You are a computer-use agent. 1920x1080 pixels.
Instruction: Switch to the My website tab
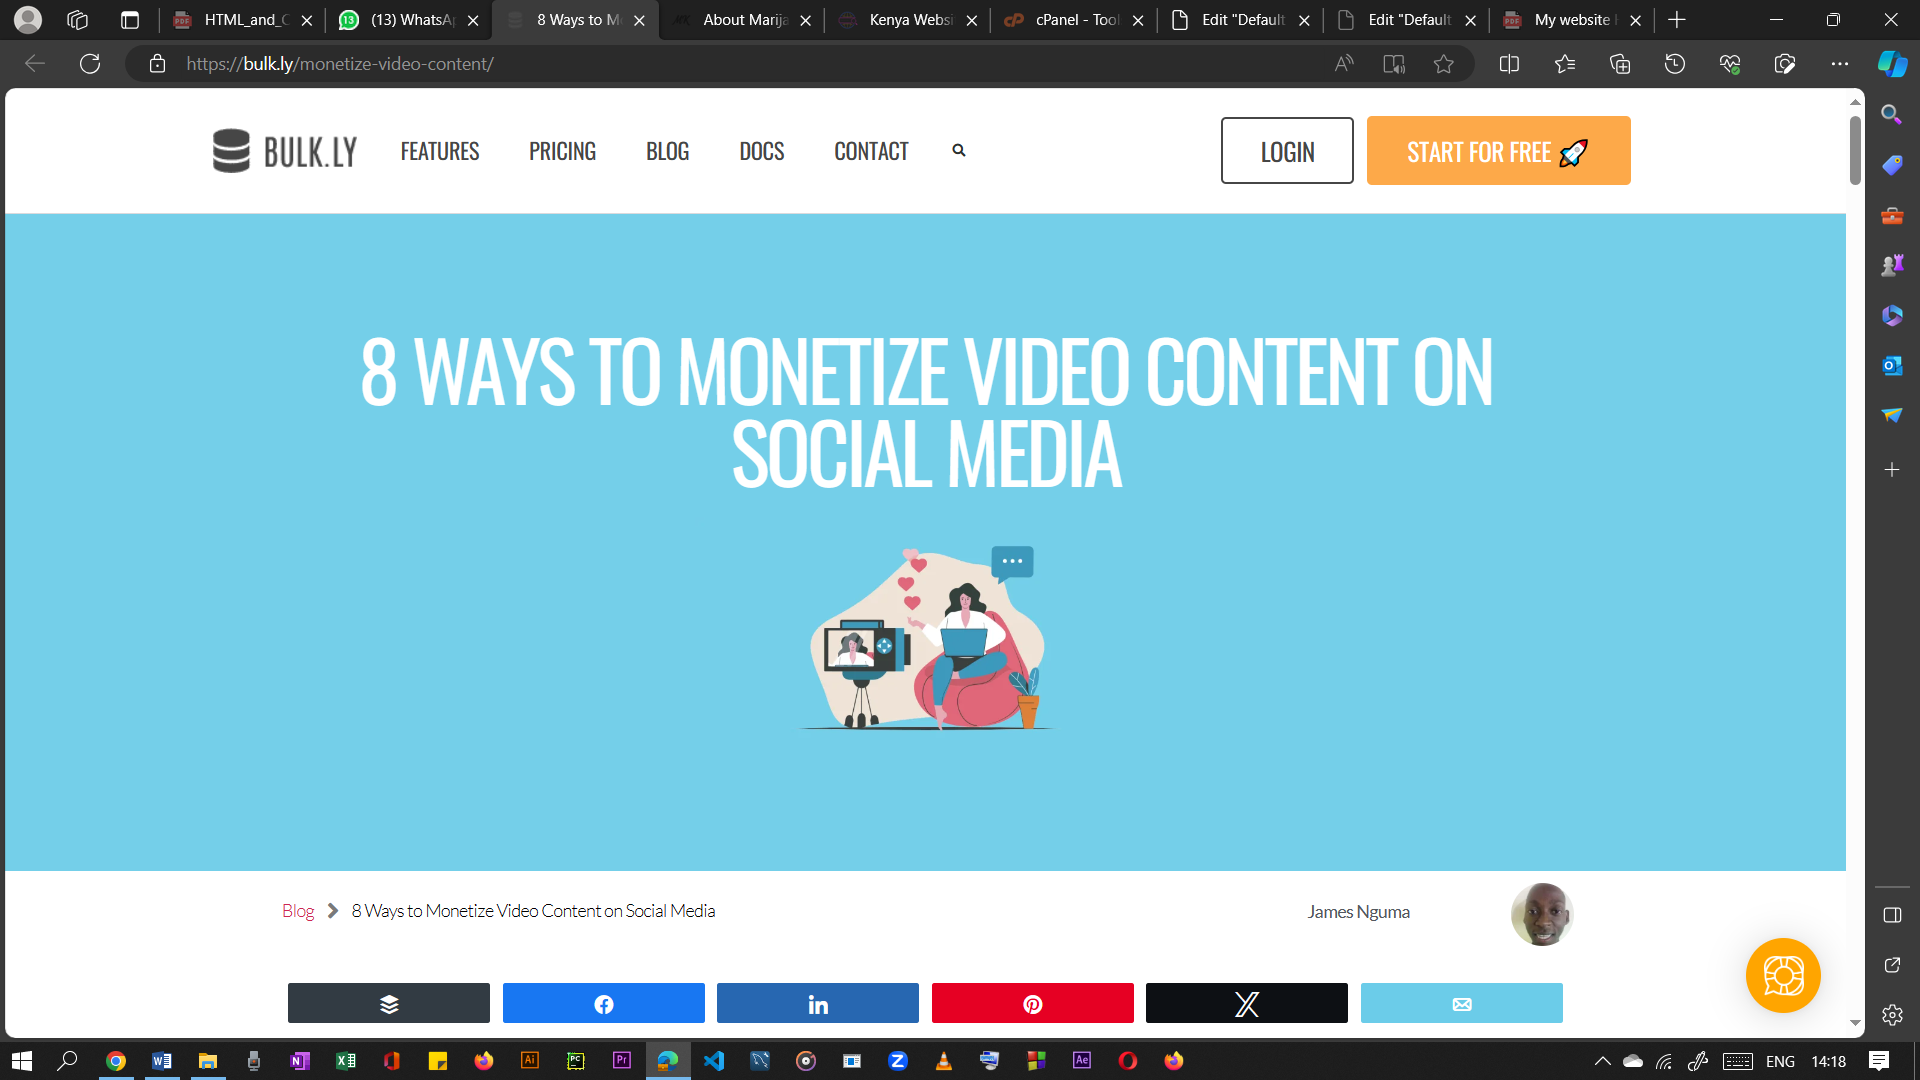1571,20
